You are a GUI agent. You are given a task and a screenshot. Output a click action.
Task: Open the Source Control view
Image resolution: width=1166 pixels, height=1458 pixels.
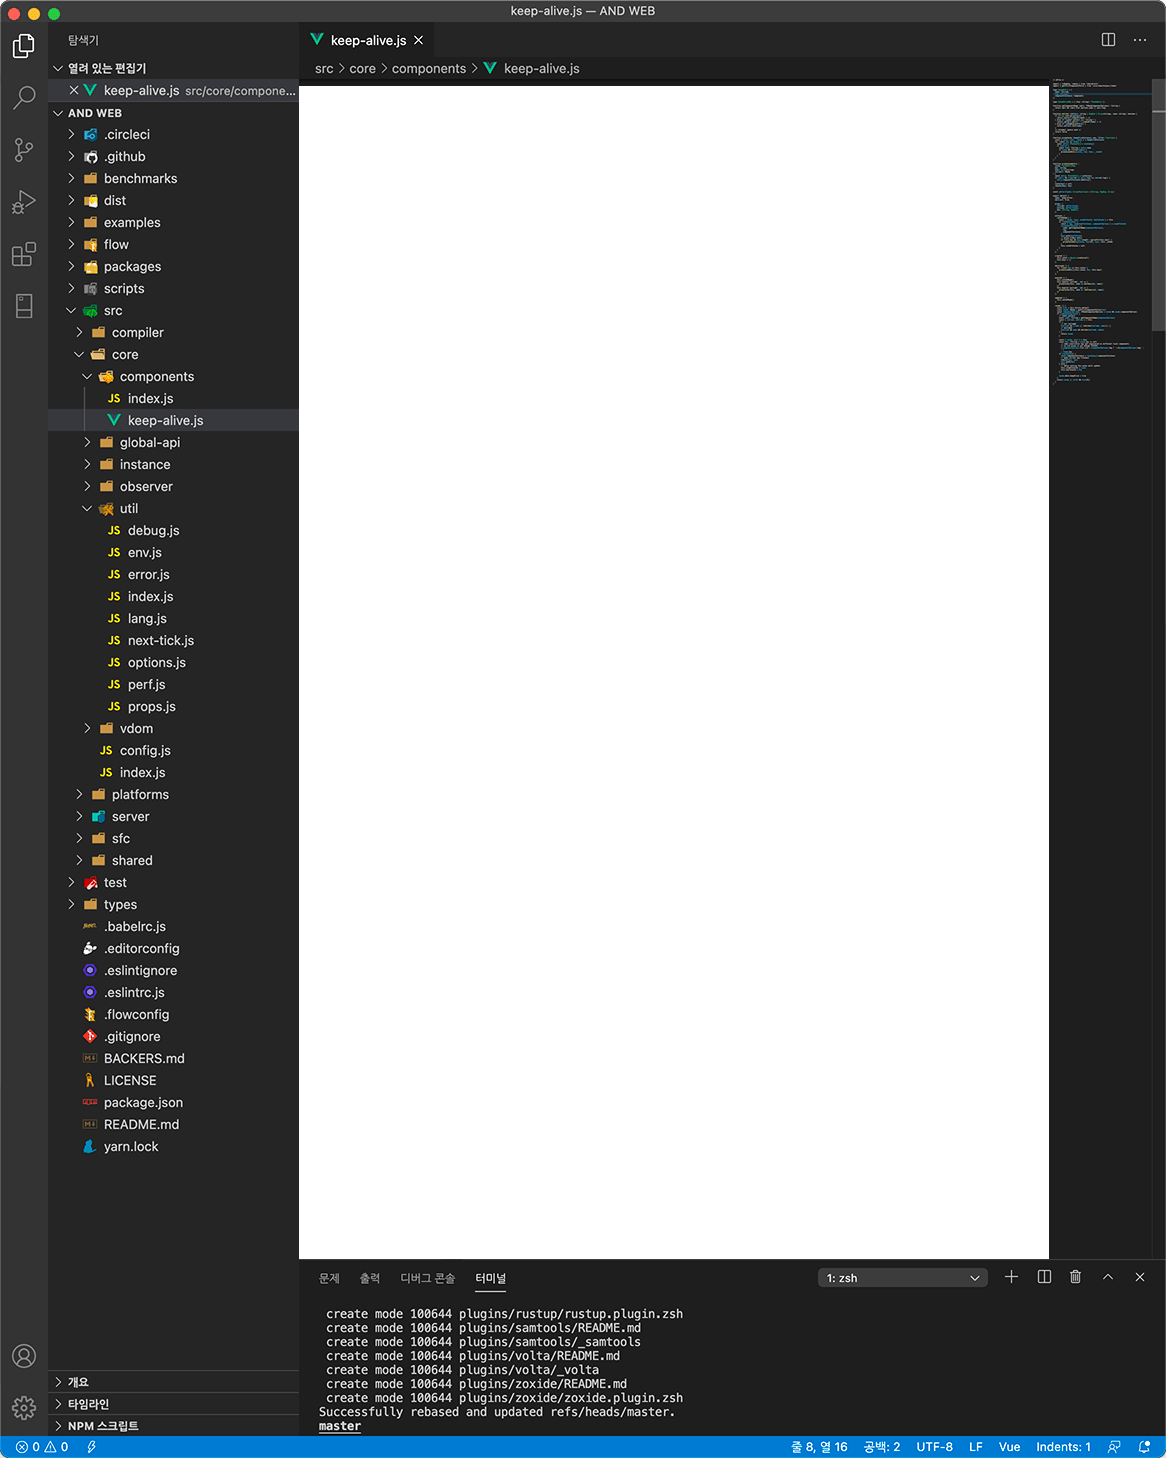tap(24, 150)
